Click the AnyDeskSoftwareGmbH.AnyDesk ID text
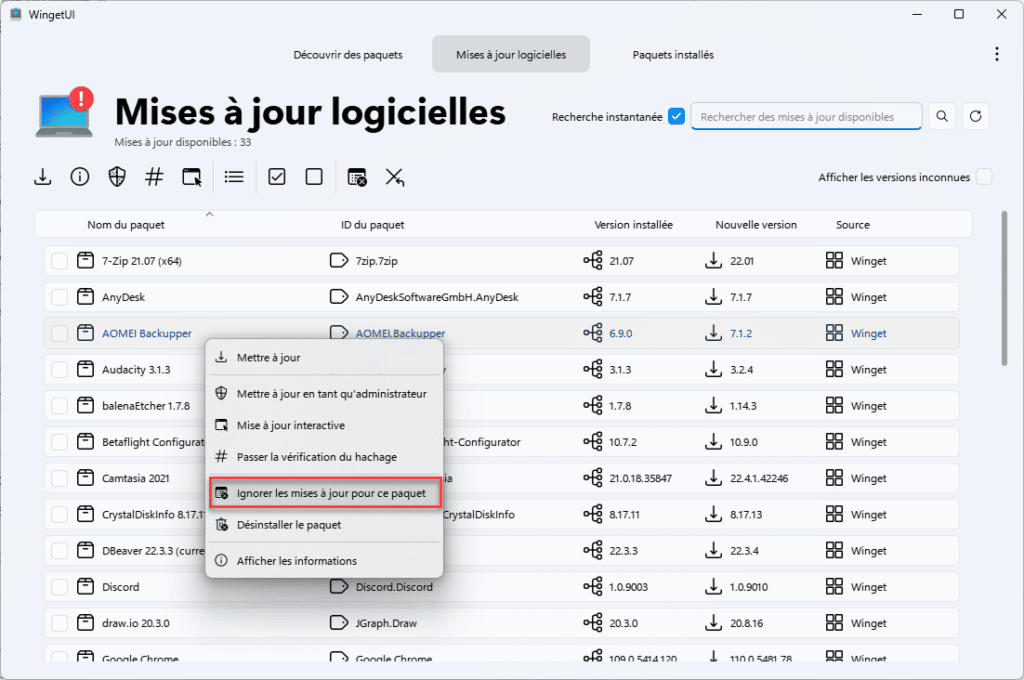The image size is (1024, 680). 437,297
